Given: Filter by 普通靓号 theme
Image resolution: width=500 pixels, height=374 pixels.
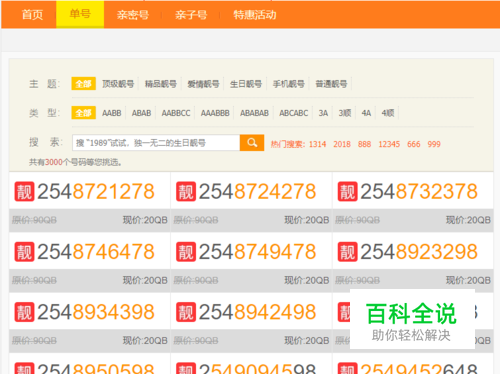Looking at the screenshot, I should [x=331, y=84].
